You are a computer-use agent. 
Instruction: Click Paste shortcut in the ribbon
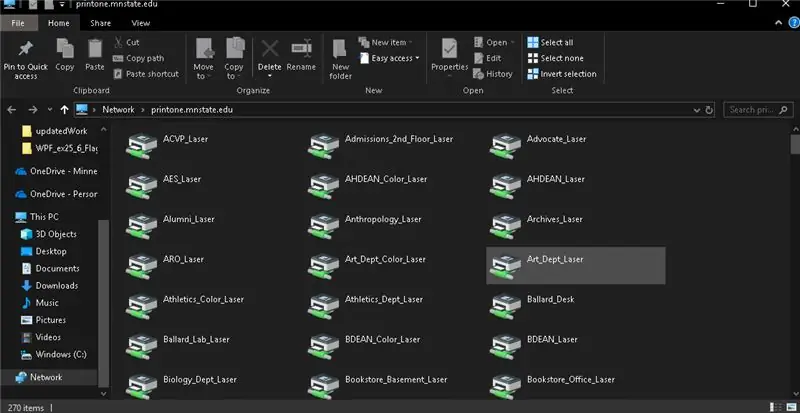146,74
